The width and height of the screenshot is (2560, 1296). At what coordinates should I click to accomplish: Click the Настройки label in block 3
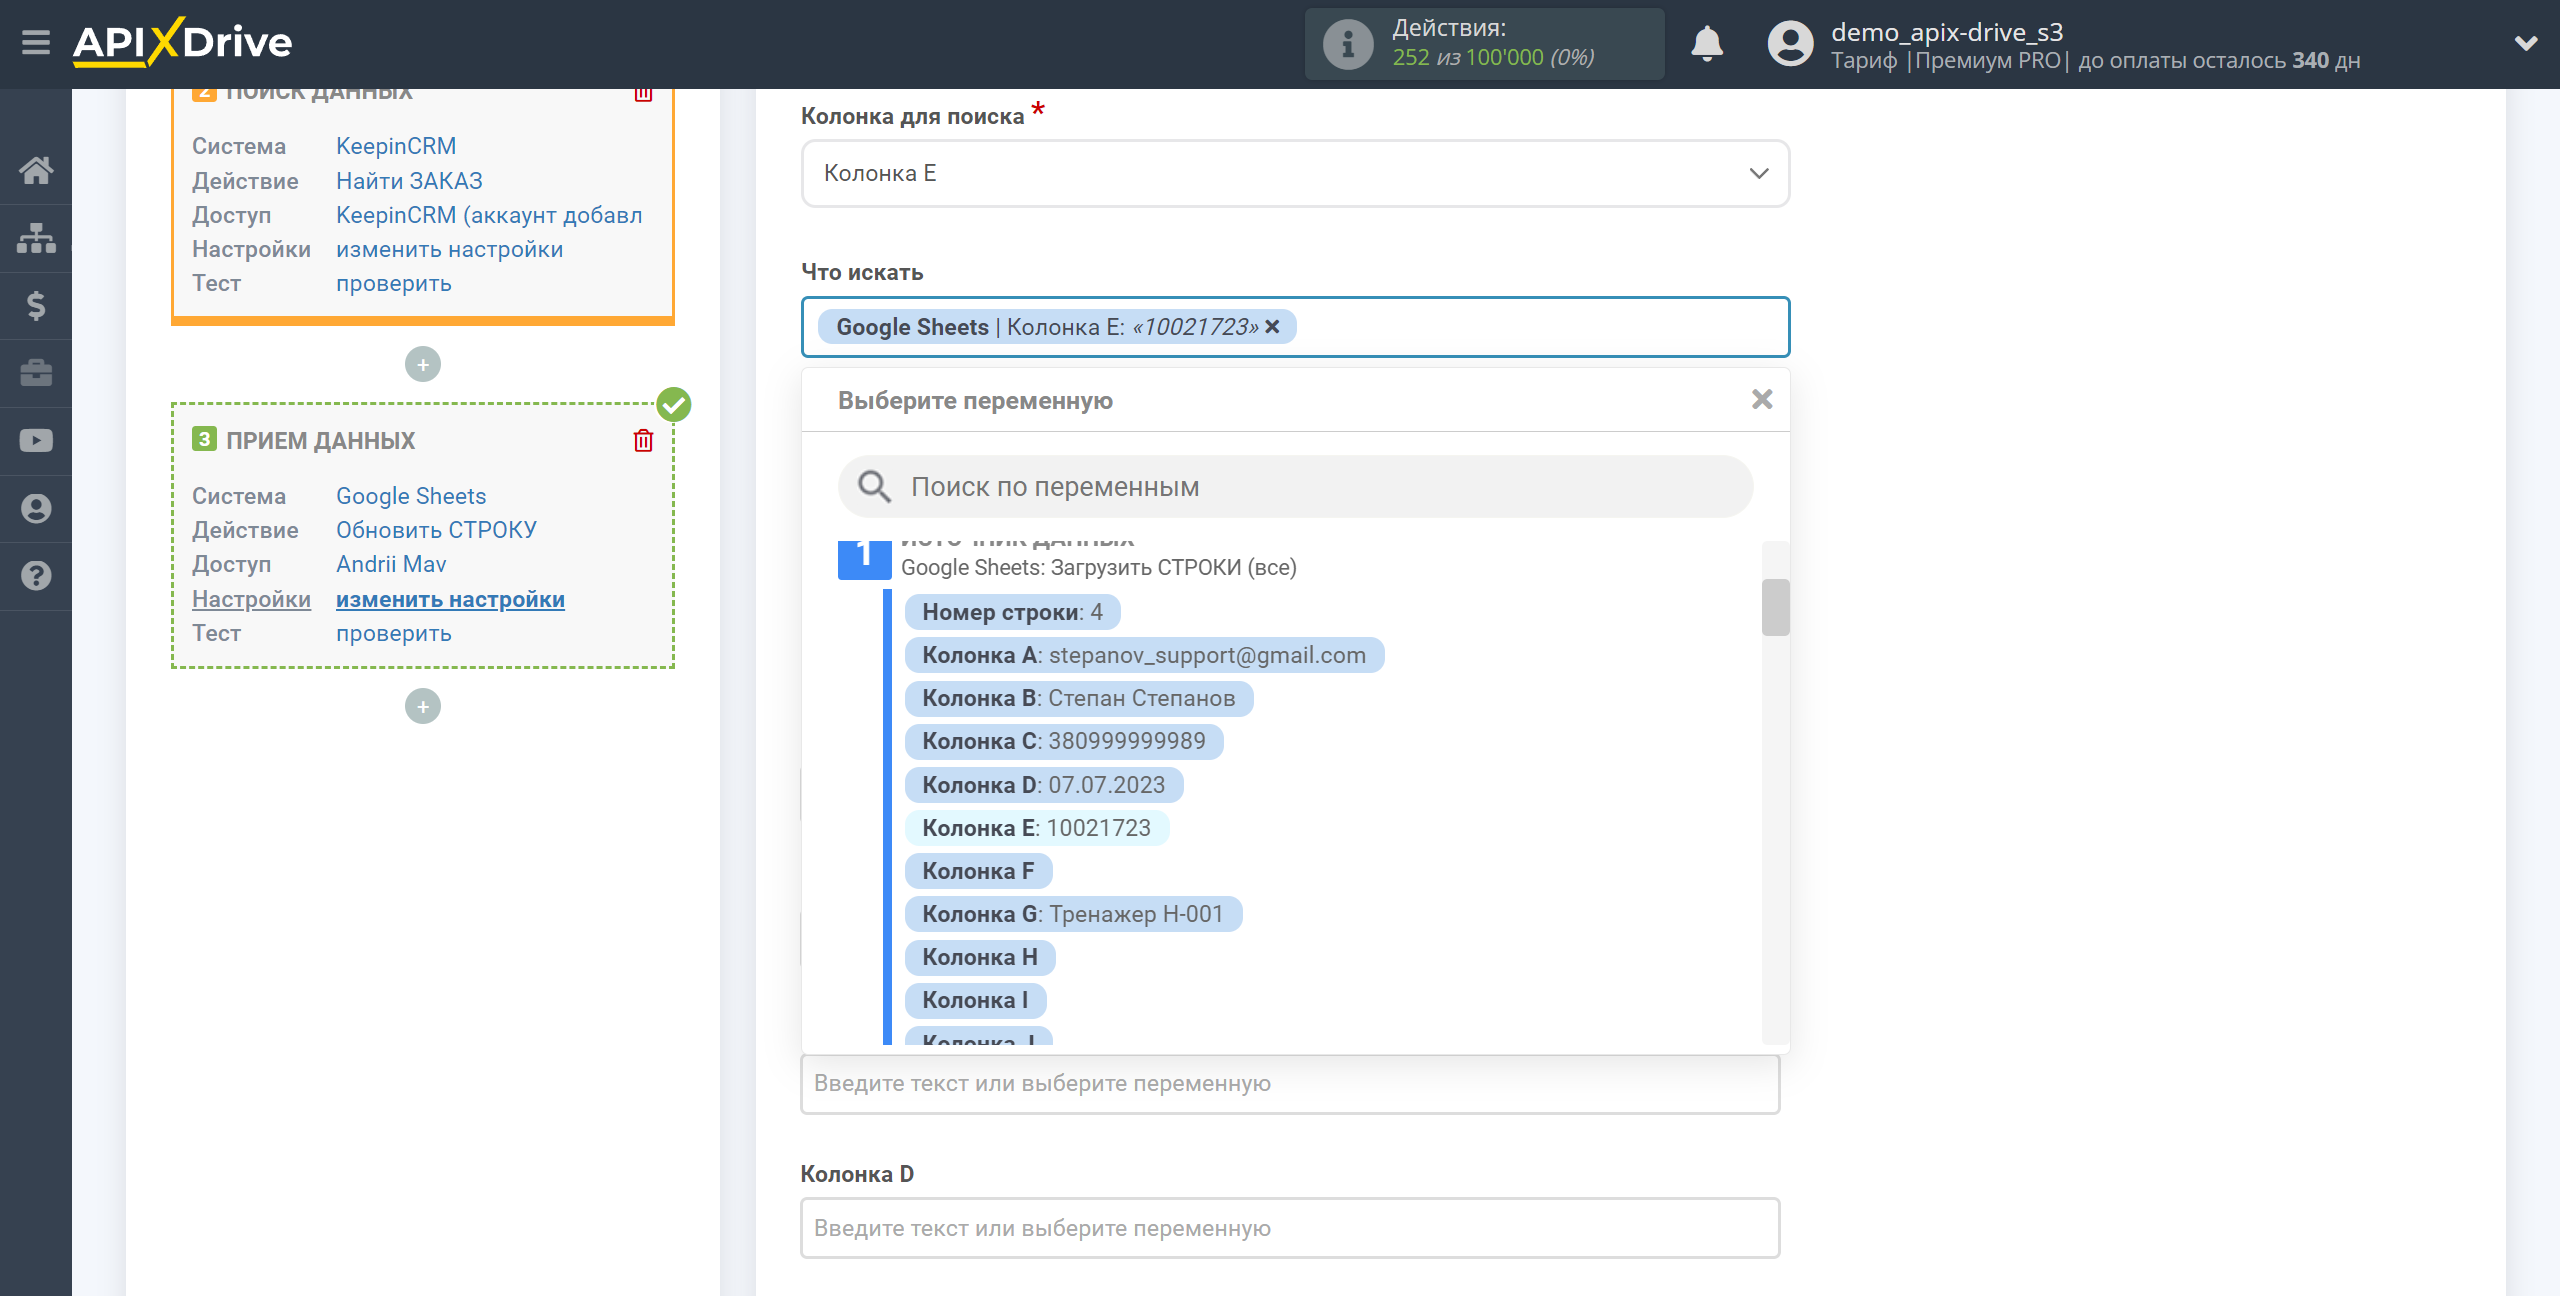[251, 599]
